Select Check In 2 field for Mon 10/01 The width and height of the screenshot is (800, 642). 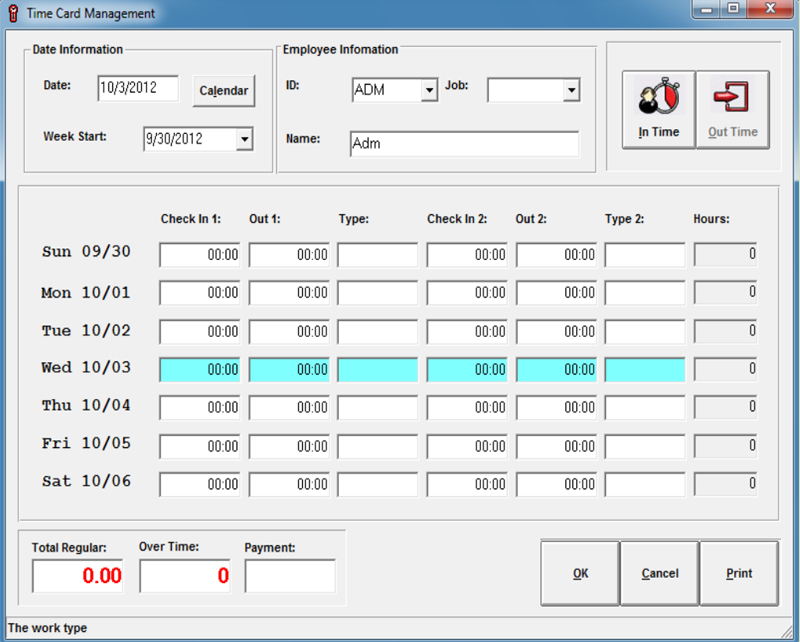(x=467, y=293)
